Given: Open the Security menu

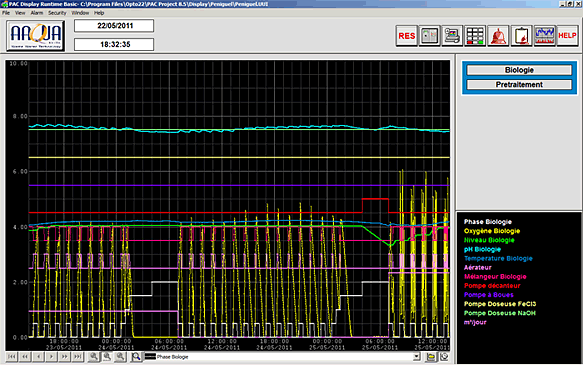Looking at the screenshot, I should [x=57, y=13].
